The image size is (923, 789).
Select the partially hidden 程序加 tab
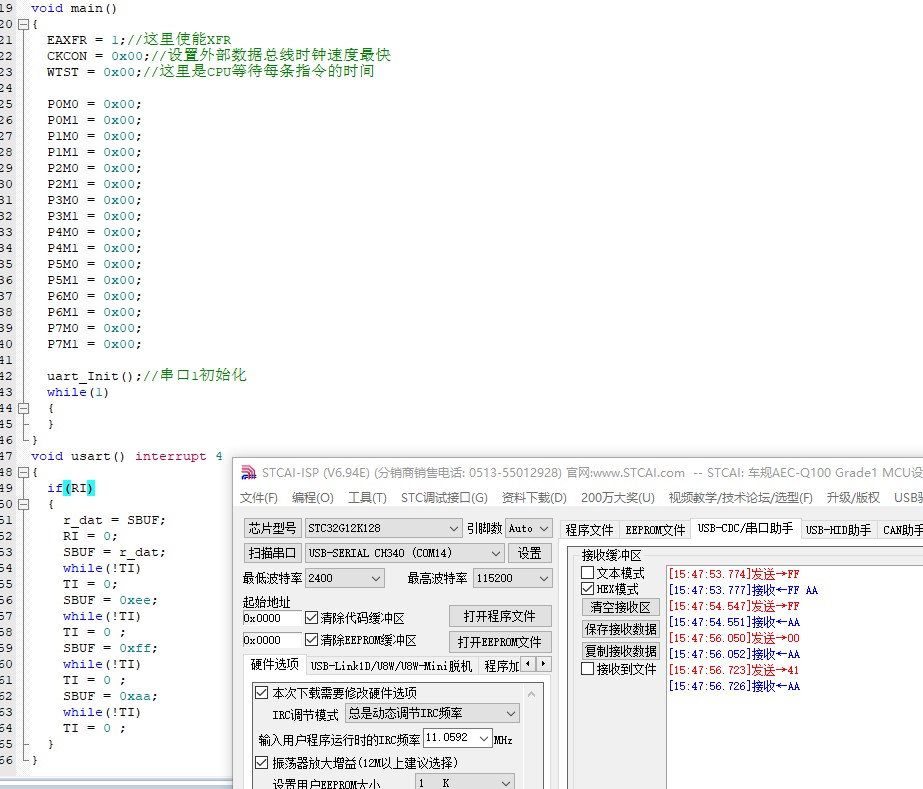(x=500, y=666)
